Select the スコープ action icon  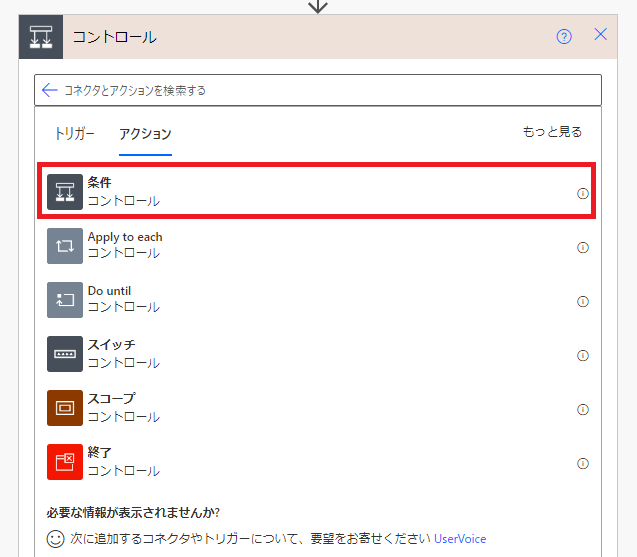[x=65, y=408]
